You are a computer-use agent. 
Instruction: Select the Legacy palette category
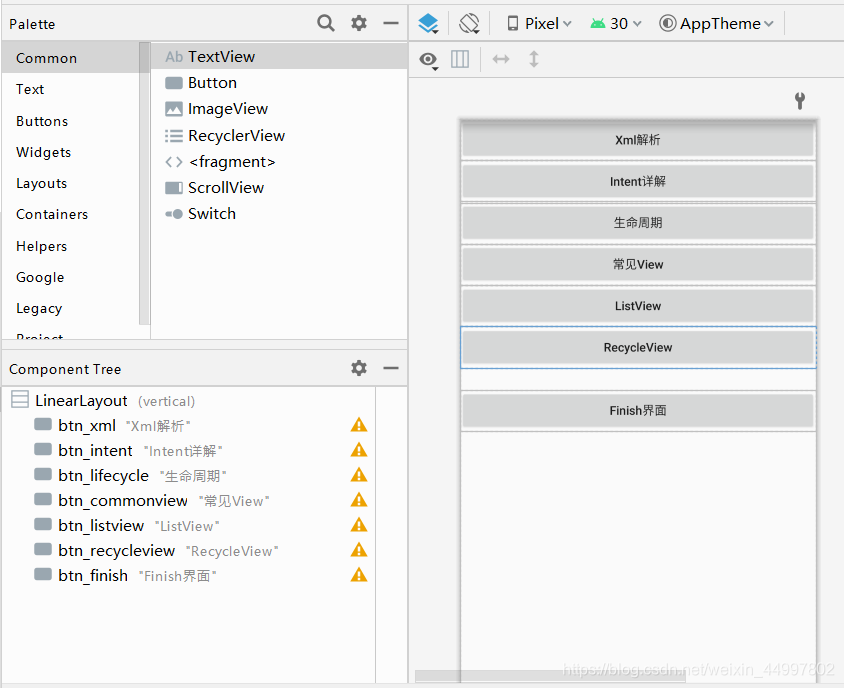point(71,308)
